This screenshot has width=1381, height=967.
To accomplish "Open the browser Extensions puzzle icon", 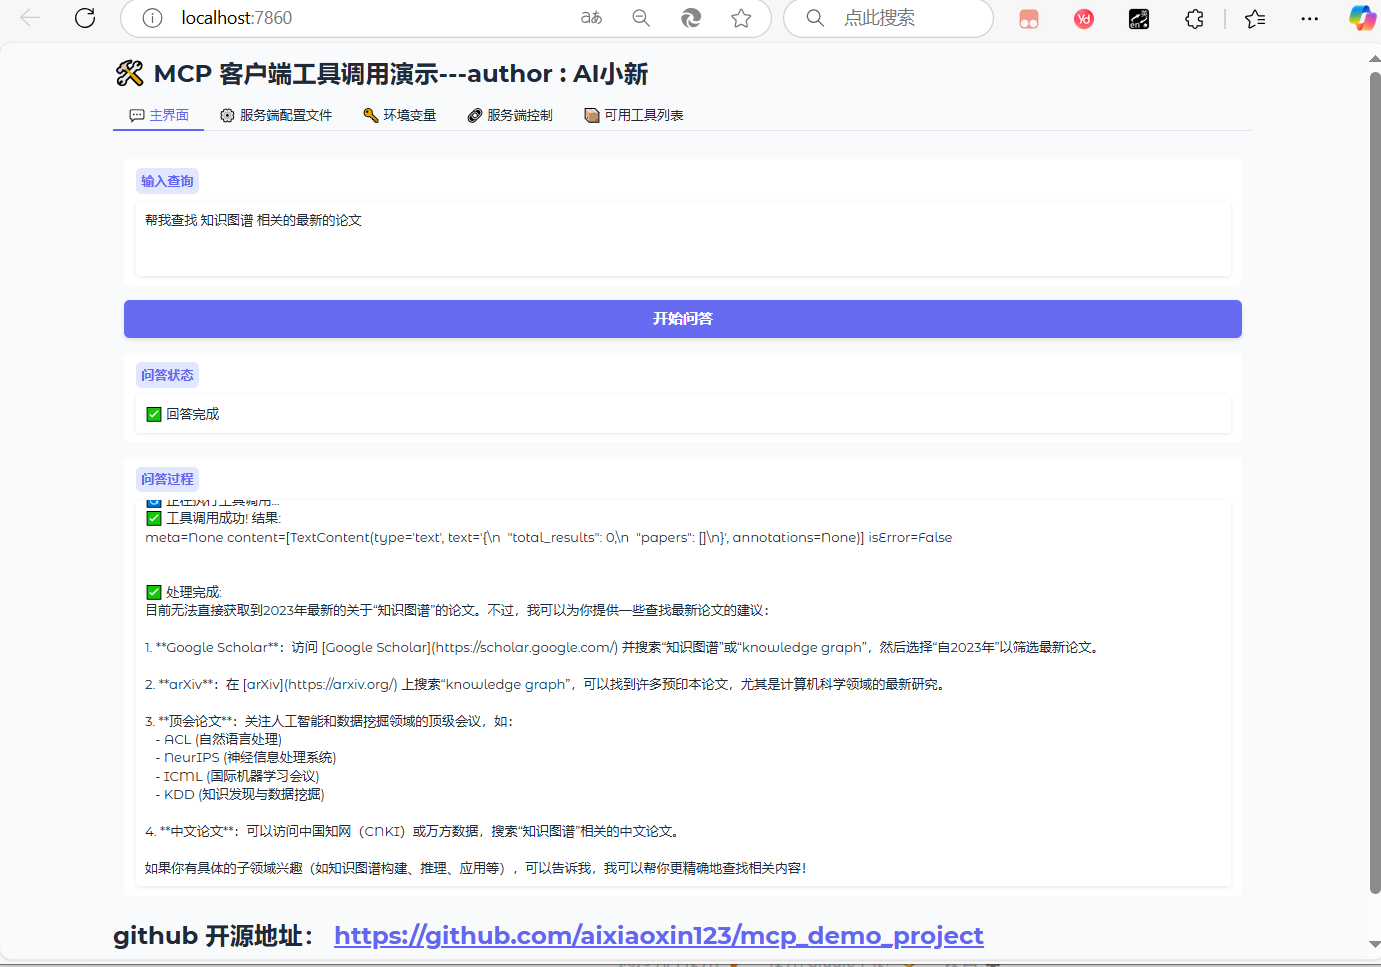I will [x=1194, y=19].
